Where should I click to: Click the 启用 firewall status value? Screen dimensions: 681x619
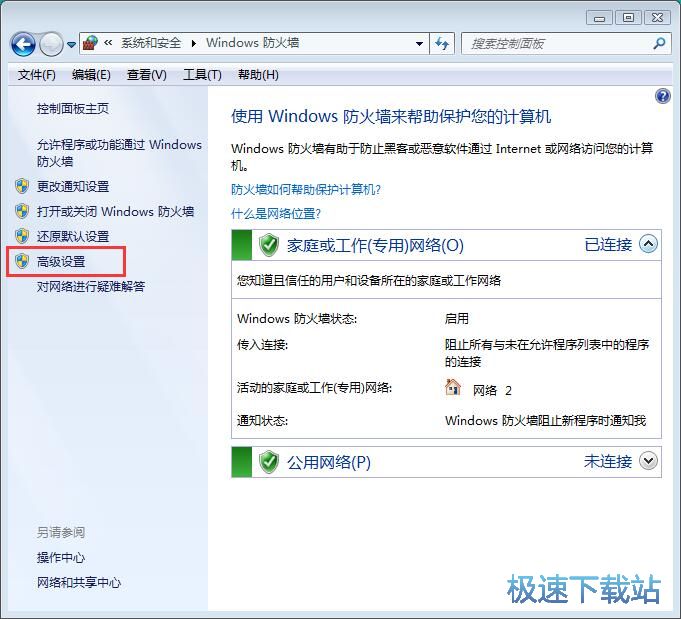(x=456, y=319)
